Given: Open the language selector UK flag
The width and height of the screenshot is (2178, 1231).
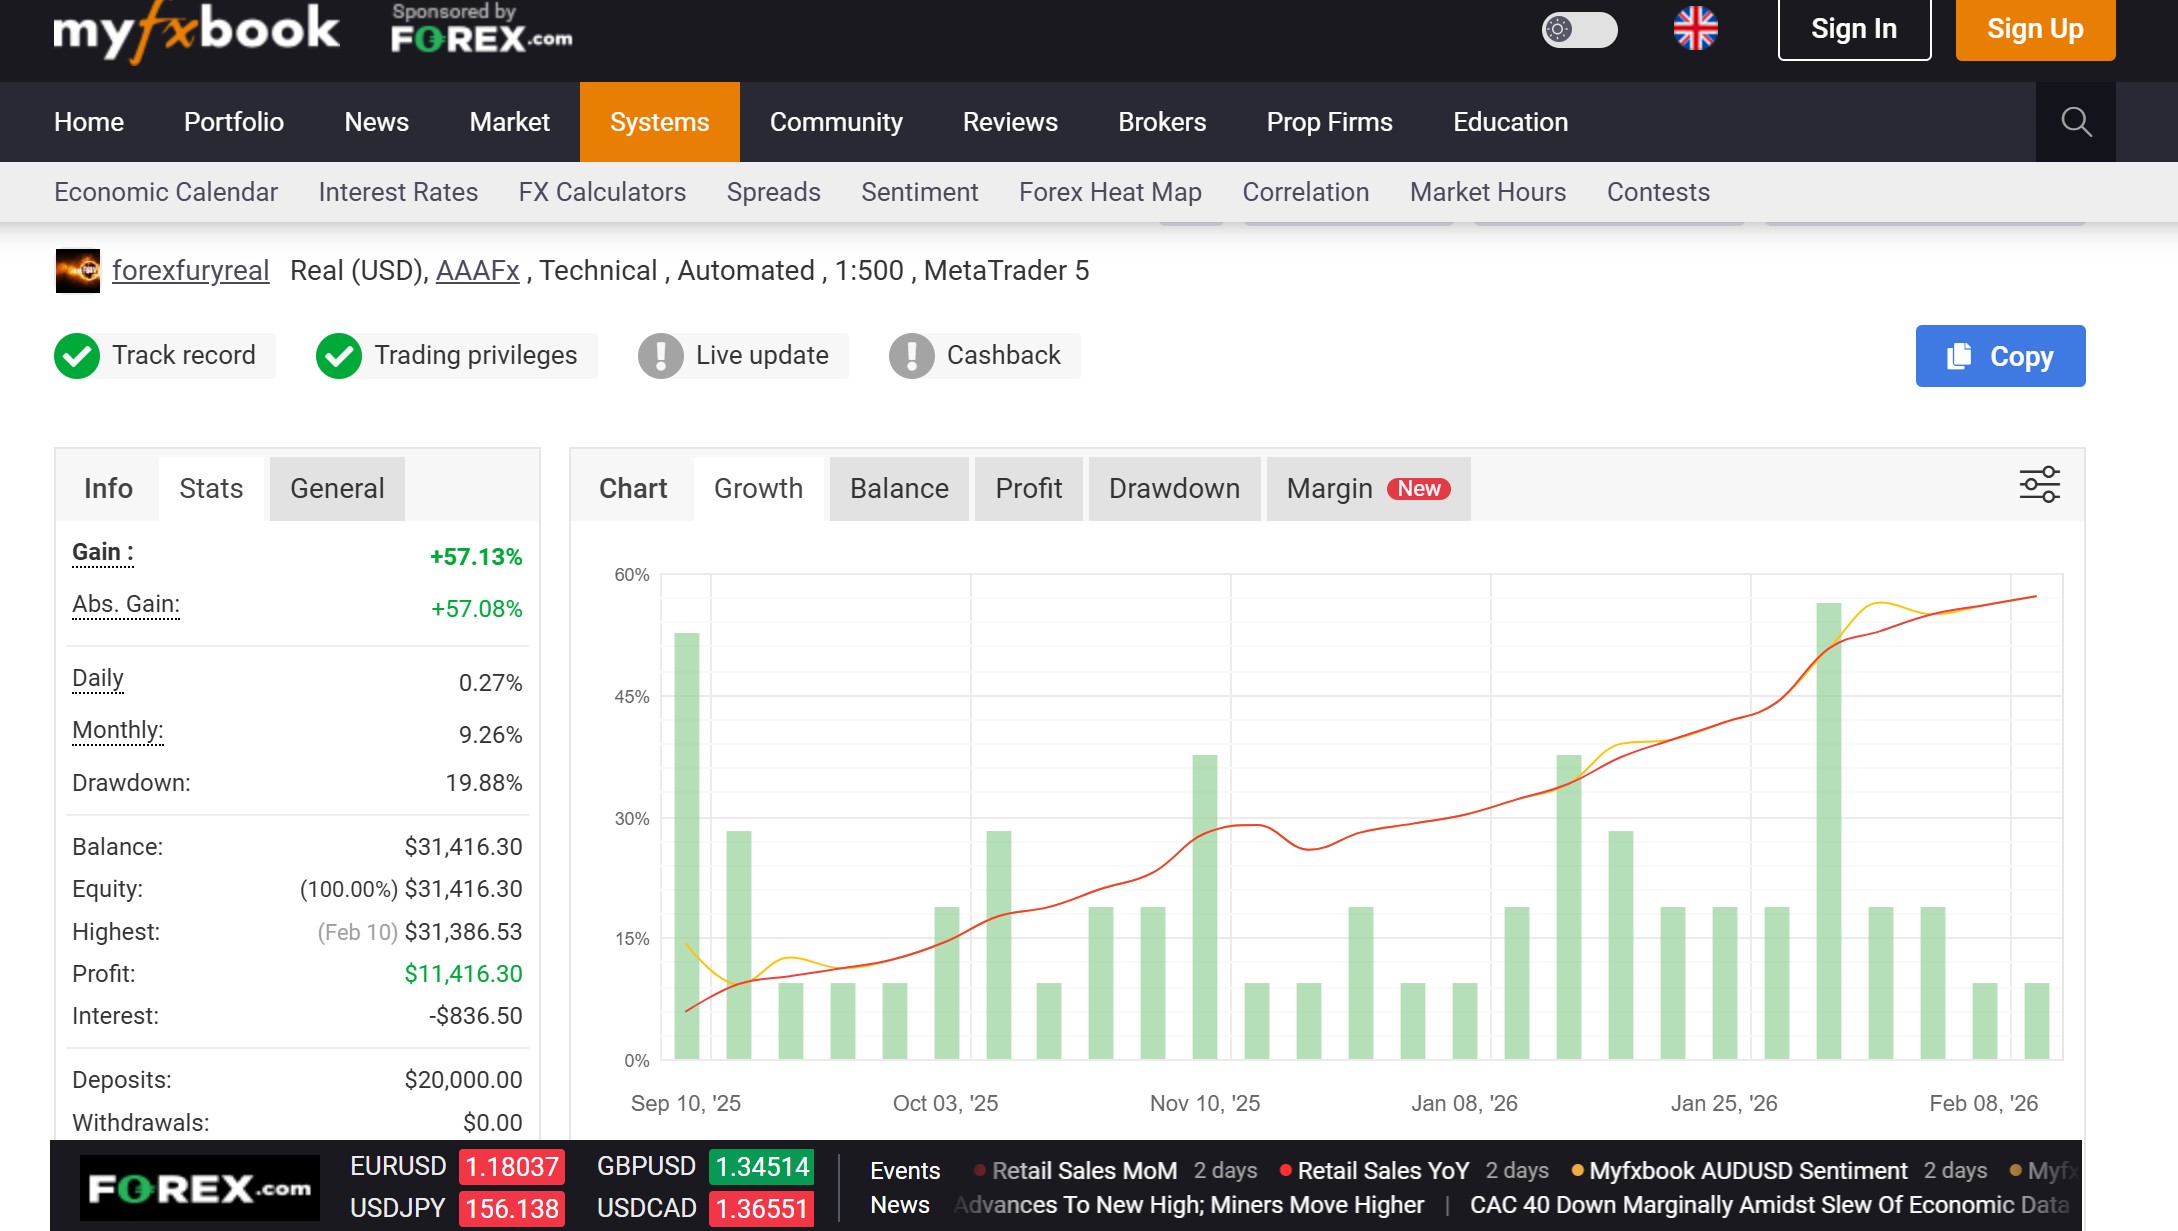Looking at the screenshot, I should point(1695,29).
